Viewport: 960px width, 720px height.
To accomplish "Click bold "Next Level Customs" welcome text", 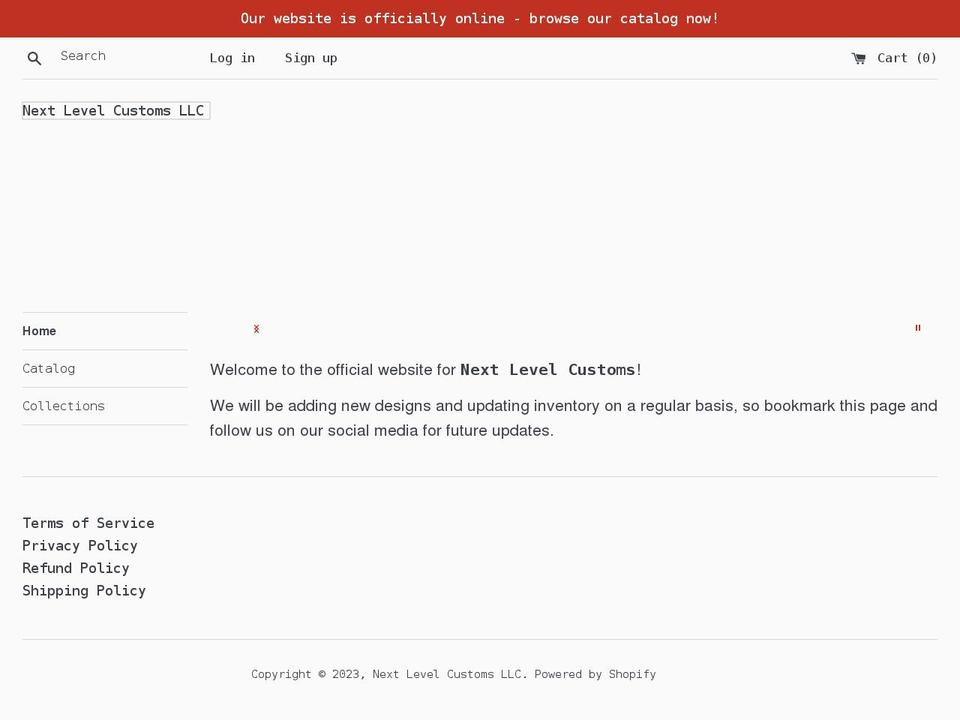I will pyautogui.click(x=548, y=370).
